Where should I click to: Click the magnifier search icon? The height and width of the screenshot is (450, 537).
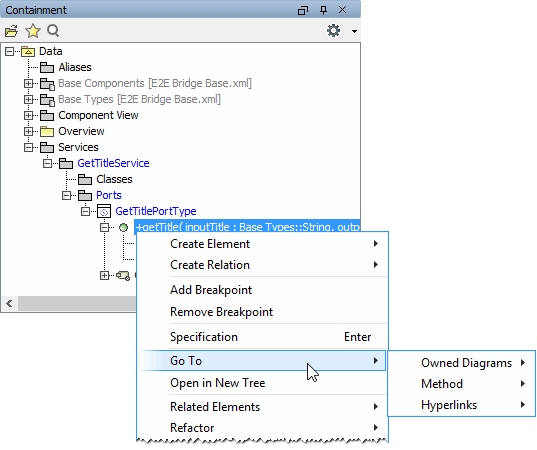pos(53,31)
